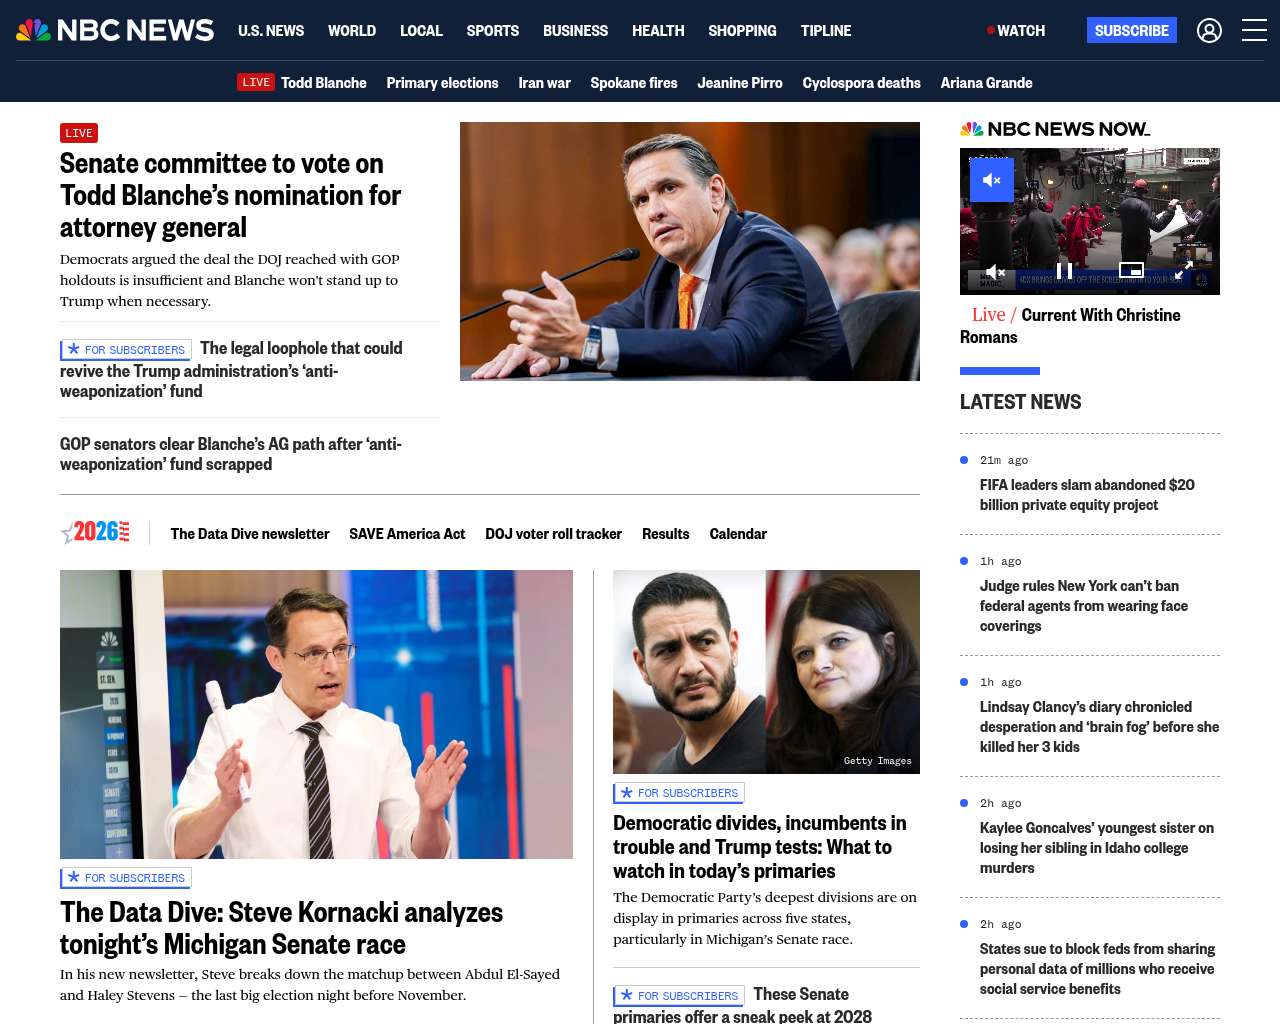
Task: Click the Latest News heading
Action: [x=1020, y=402]
